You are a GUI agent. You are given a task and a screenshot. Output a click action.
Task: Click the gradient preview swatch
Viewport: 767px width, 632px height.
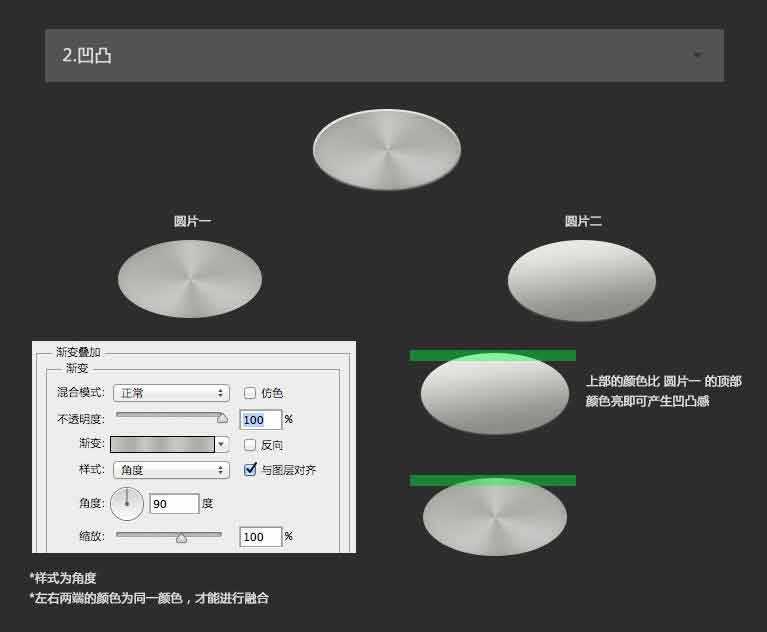162,444
